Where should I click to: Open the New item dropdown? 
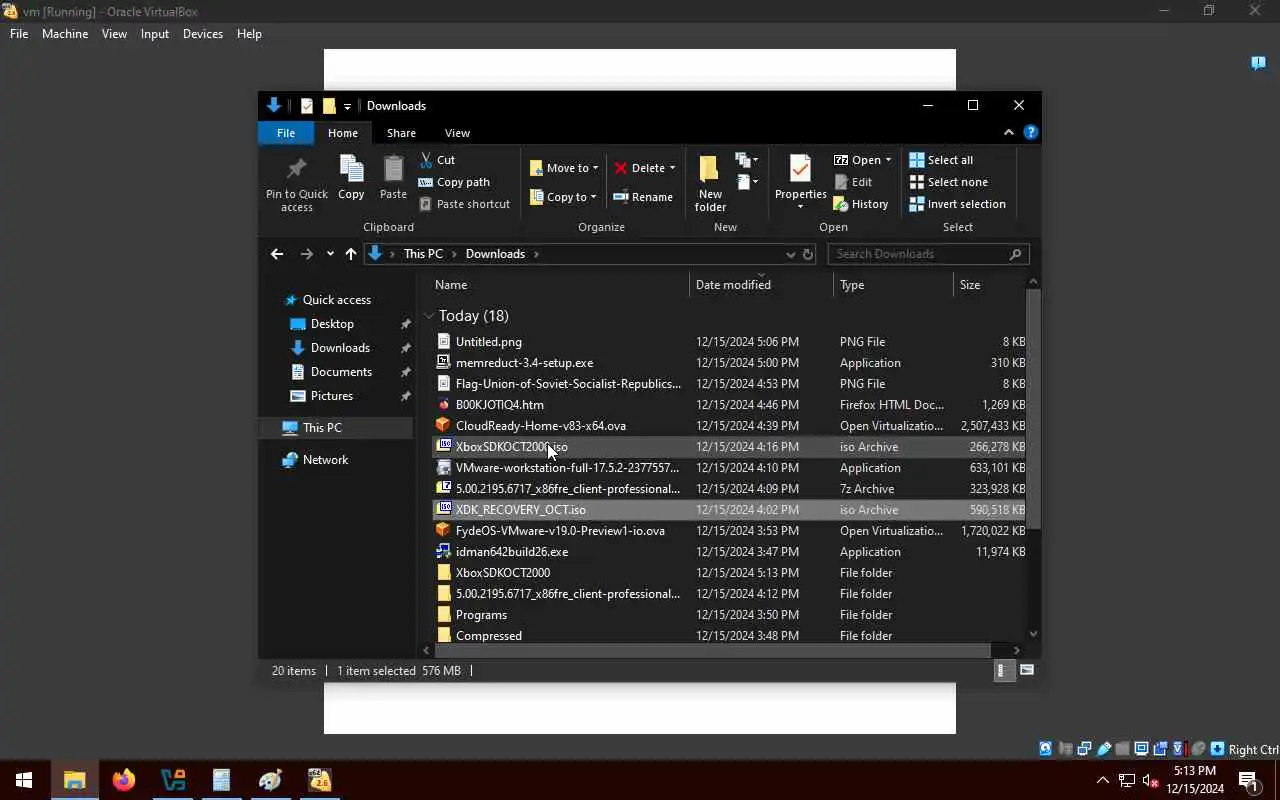747,160
